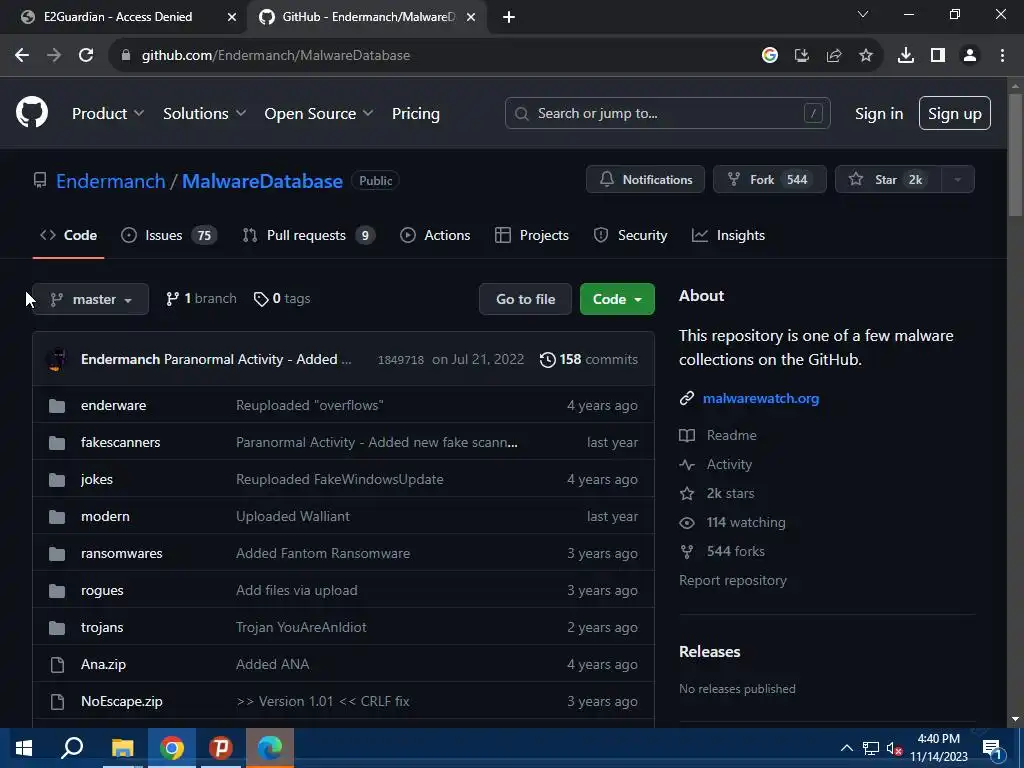
Task: Open File Explorer from taskbar
Action: point(122,748)
